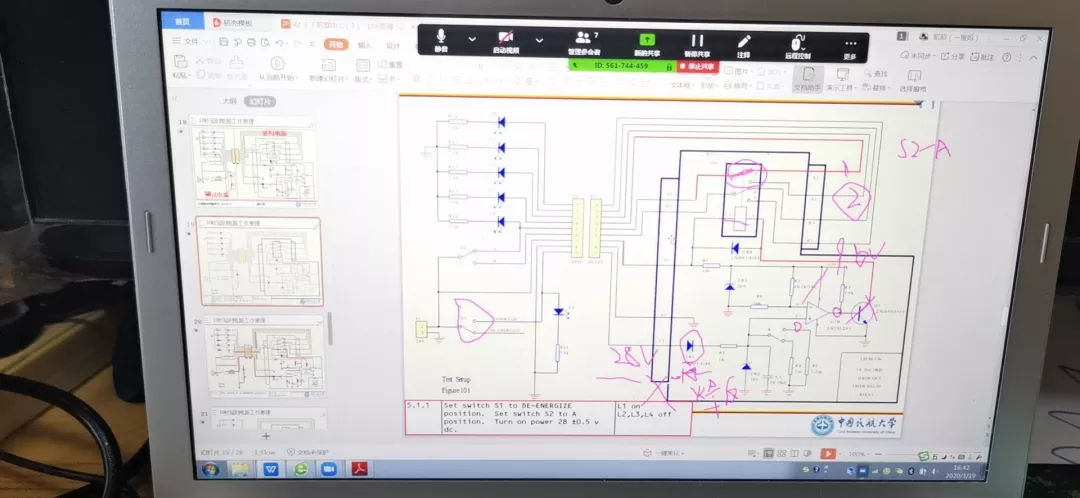Start slideshow with orange play button
Viewport: 1080px width, 498px height.
coord(827,454)
